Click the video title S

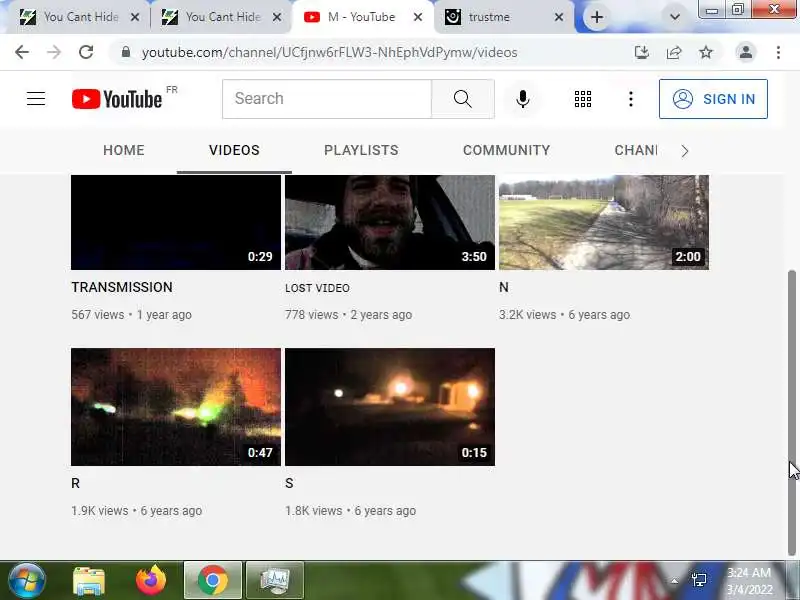coord(289,483)
